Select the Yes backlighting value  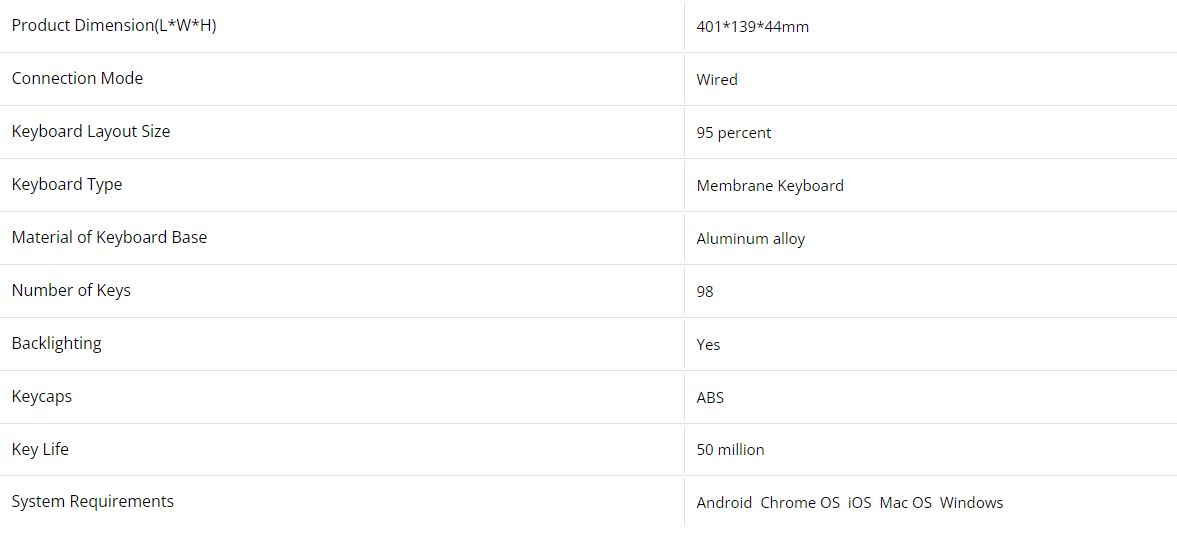[708, 345]
